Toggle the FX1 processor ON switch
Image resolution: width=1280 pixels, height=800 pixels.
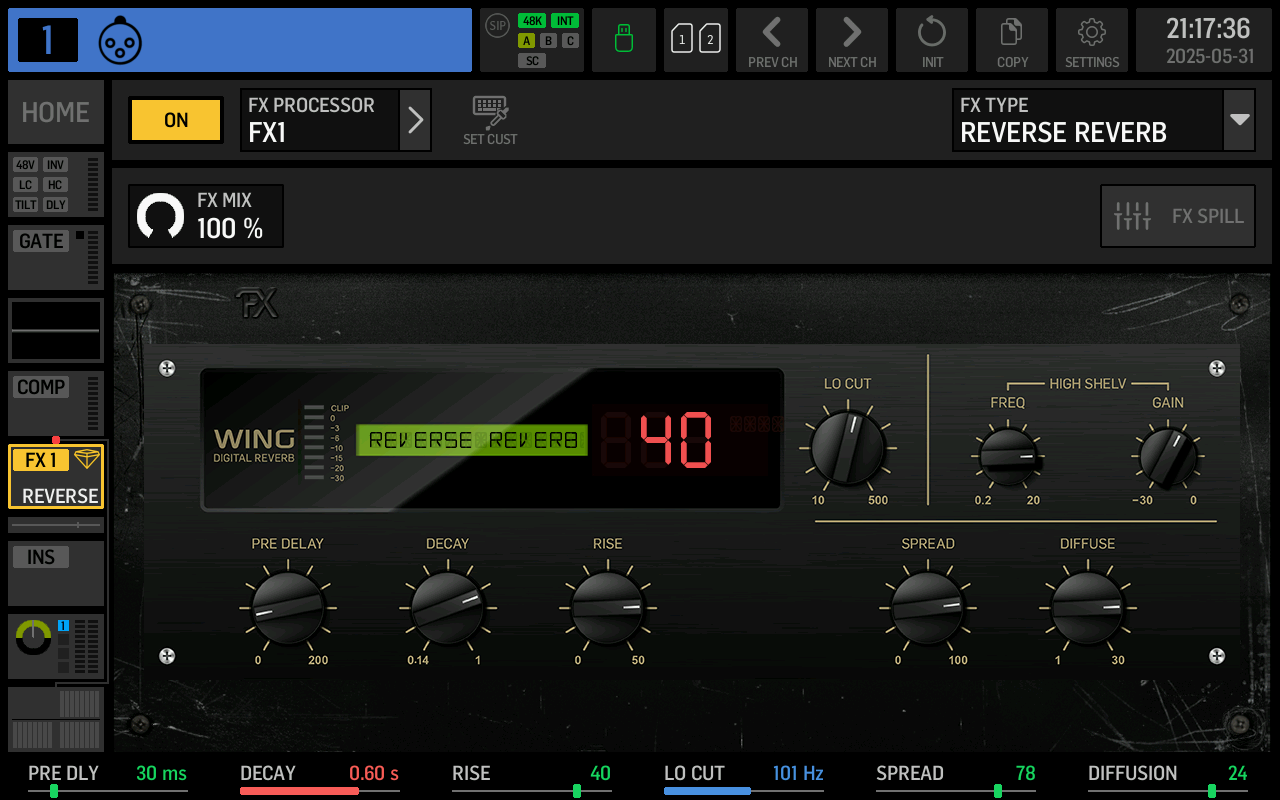pyautogui.click(x=175, y=119)
